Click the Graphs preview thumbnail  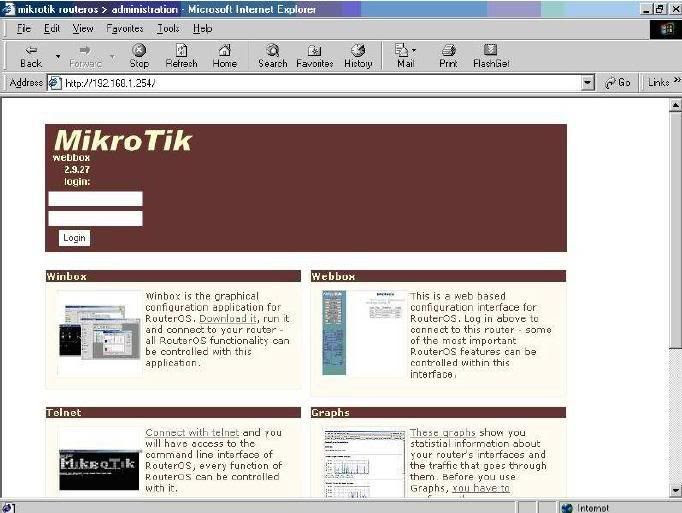(364, 464)
